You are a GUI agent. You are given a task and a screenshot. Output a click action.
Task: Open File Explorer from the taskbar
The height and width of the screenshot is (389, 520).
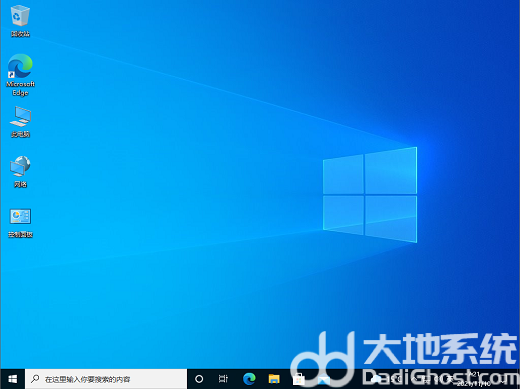pyautogui.click(x=274, y=379)
